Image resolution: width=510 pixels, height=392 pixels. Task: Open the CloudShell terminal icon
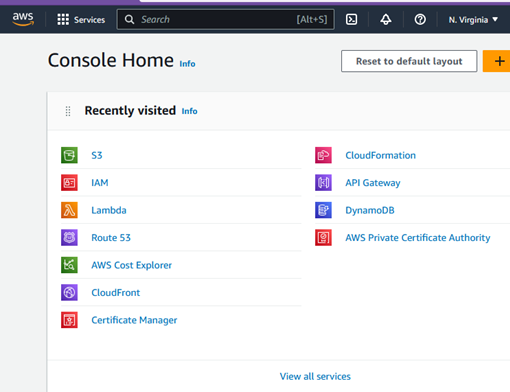pos(351,19)
